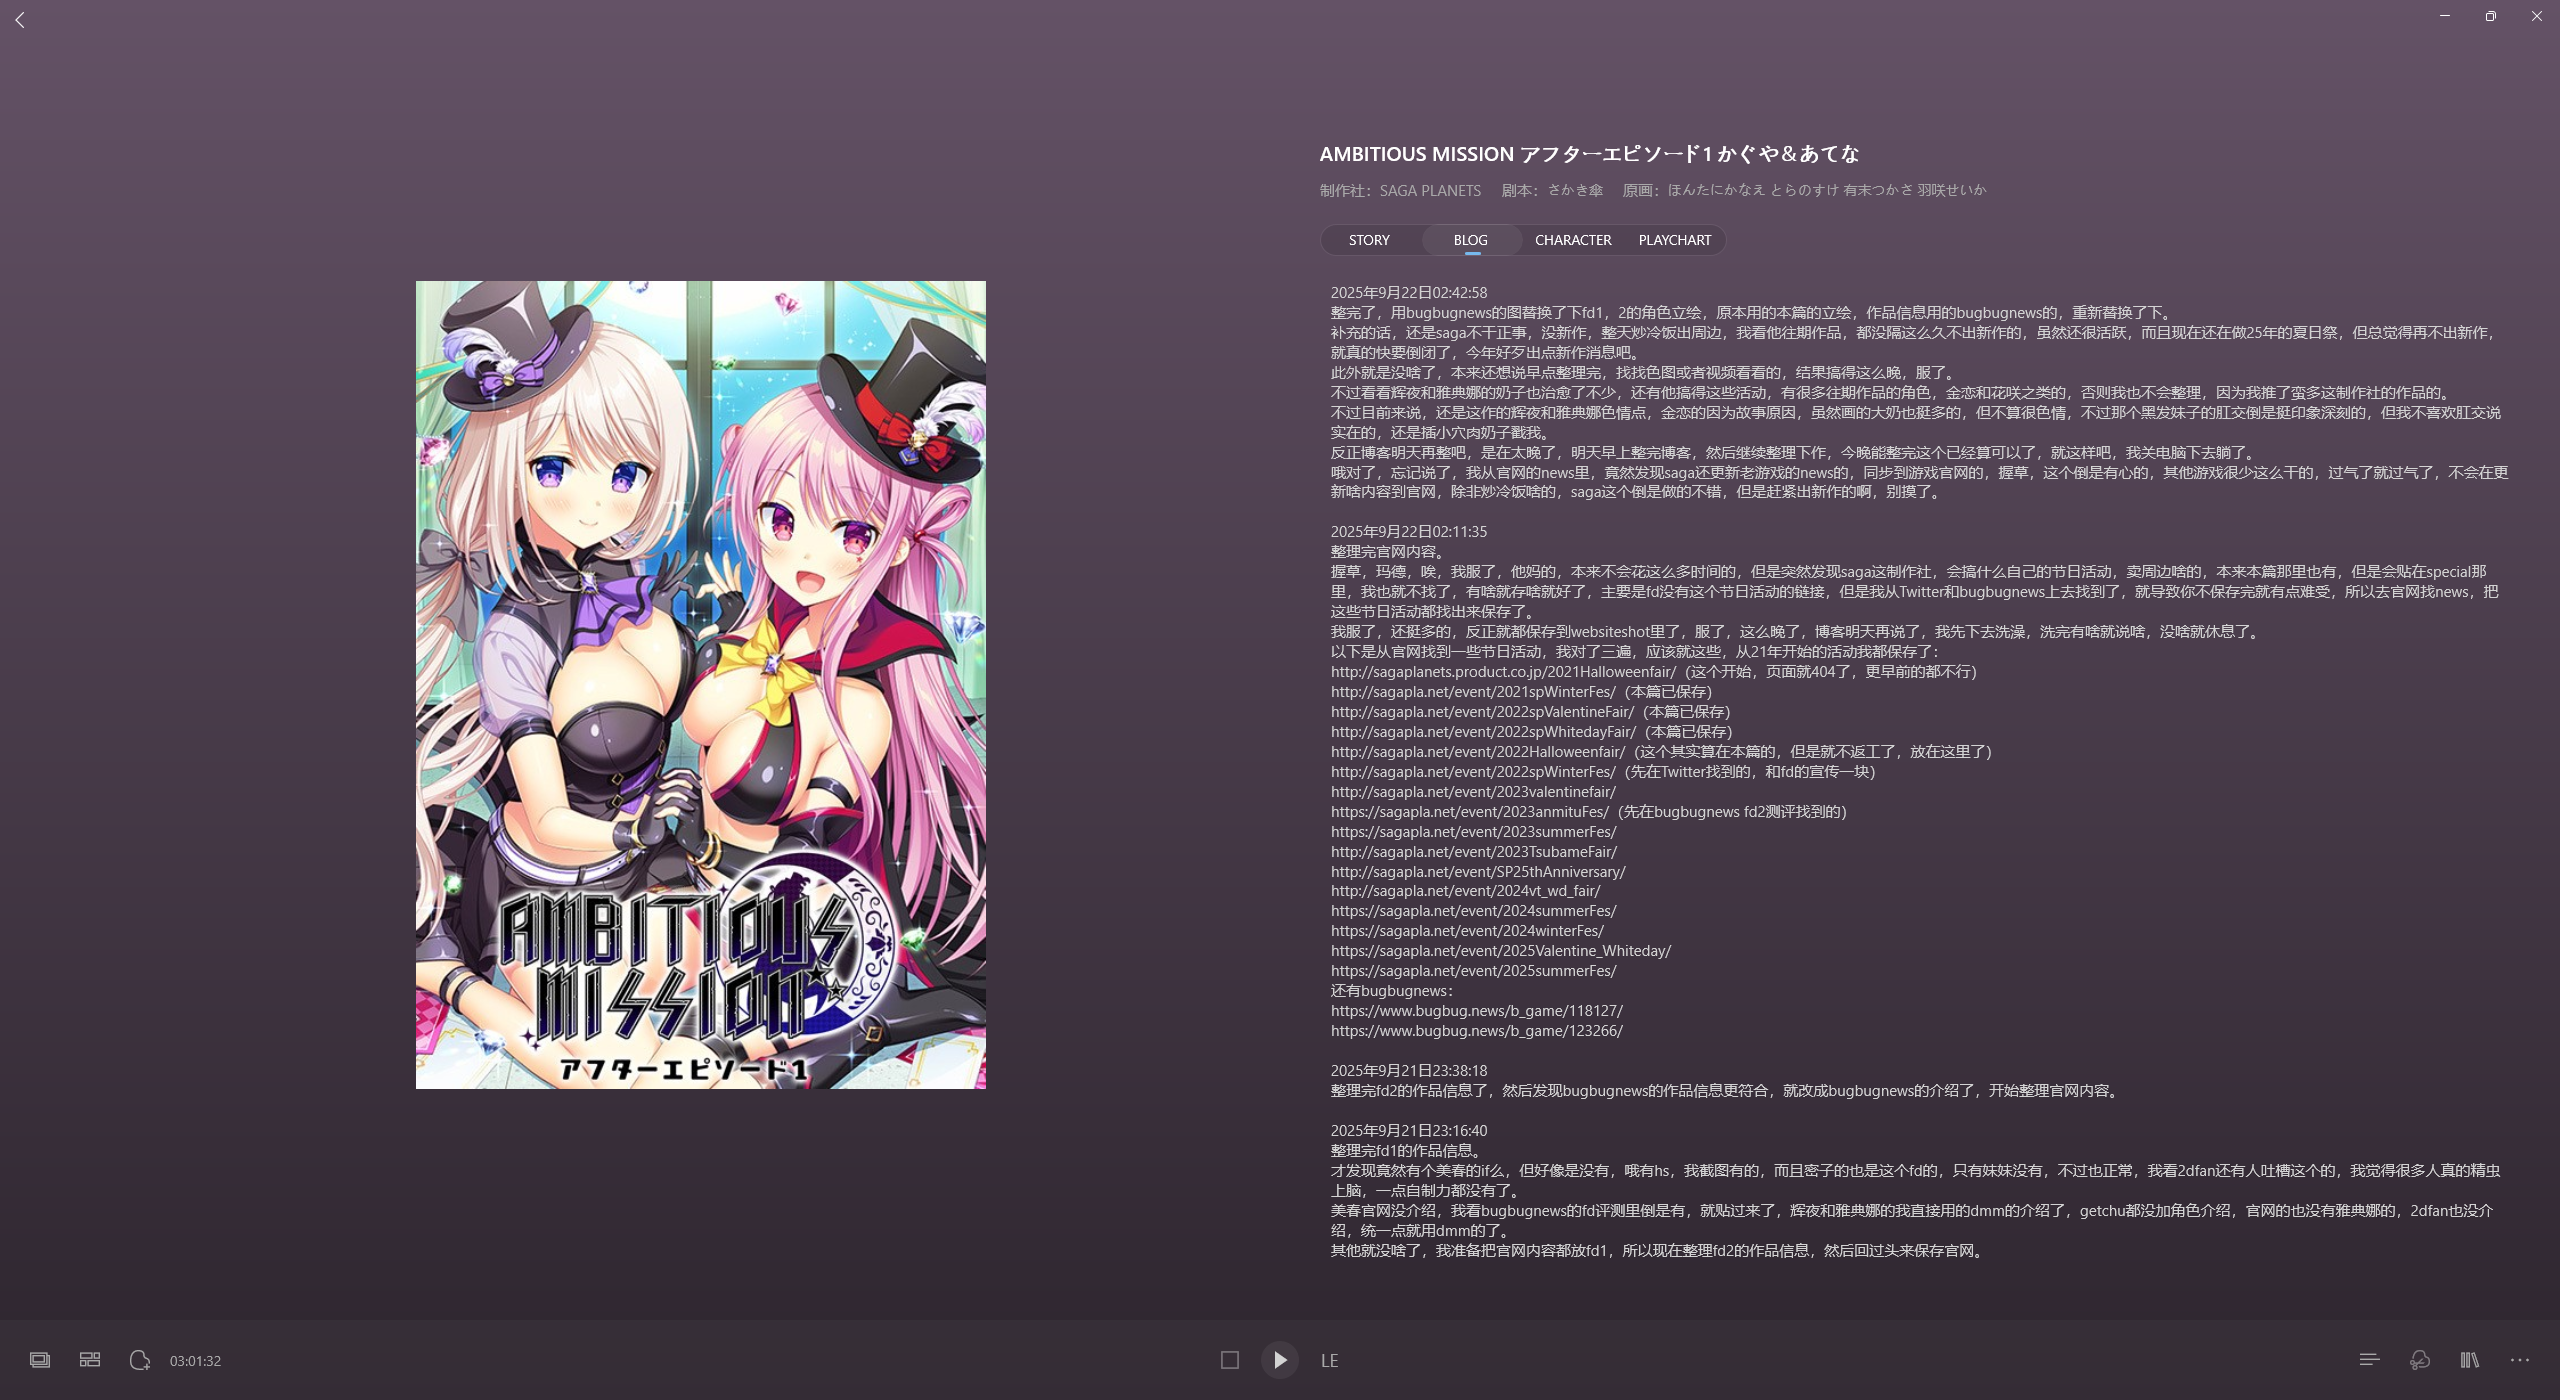
Task: Start the game with the play button
Action: pyautogui.click(x=1280, y=1360)
